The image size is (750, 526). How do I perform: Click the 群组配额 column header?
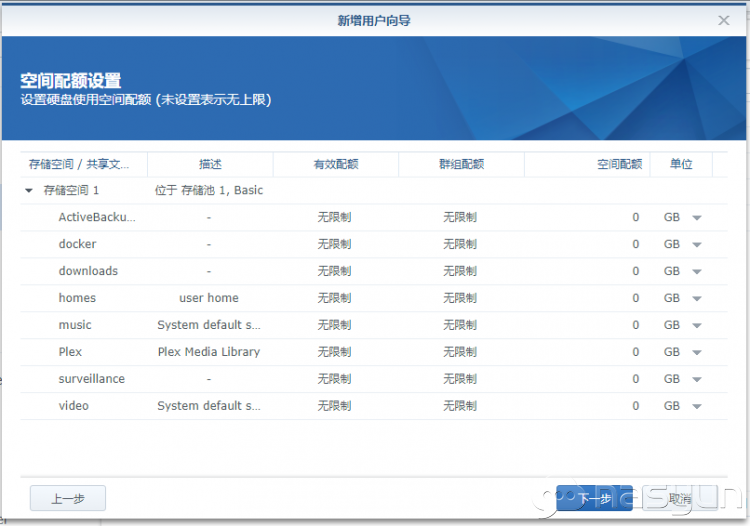pos(462,164)
